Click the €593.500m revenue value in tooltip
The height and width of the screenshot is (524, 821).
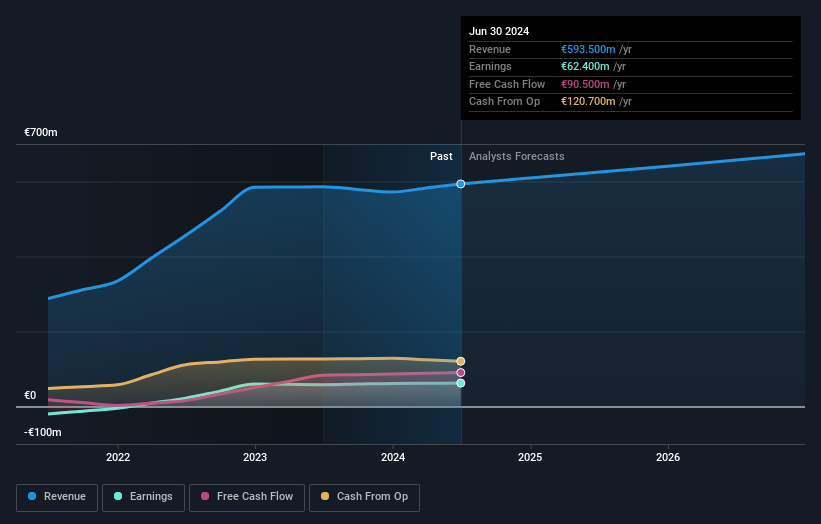pos(589,49)
